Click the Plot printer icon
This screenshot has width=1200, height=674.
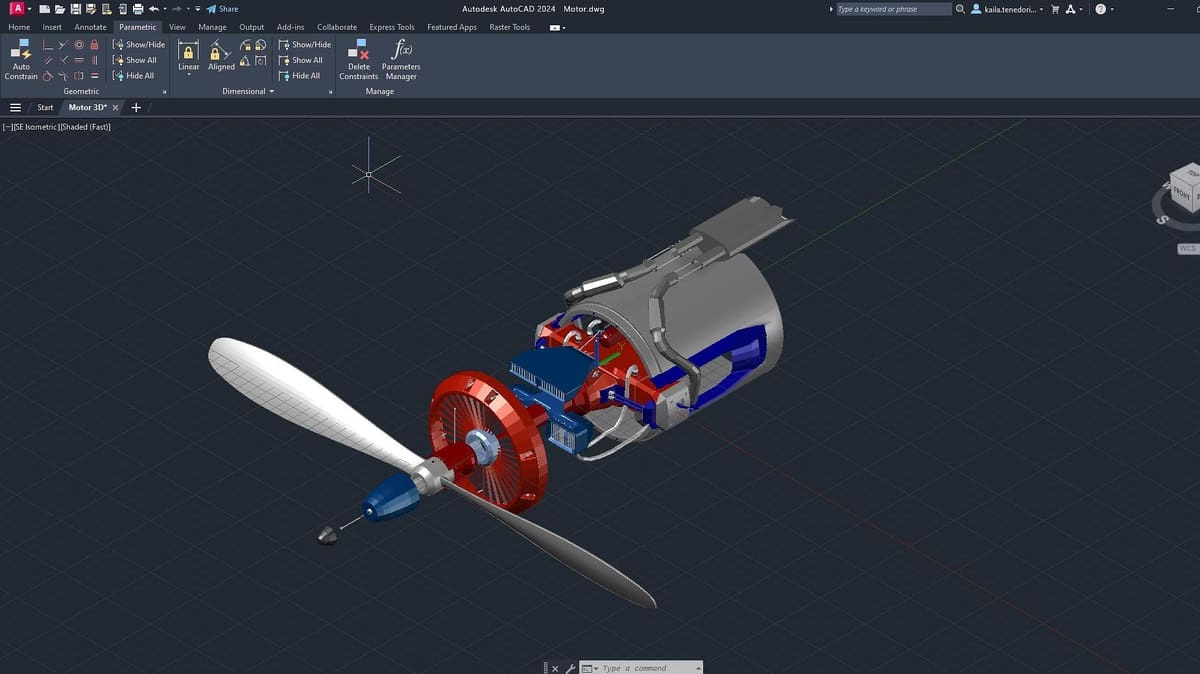137,9
